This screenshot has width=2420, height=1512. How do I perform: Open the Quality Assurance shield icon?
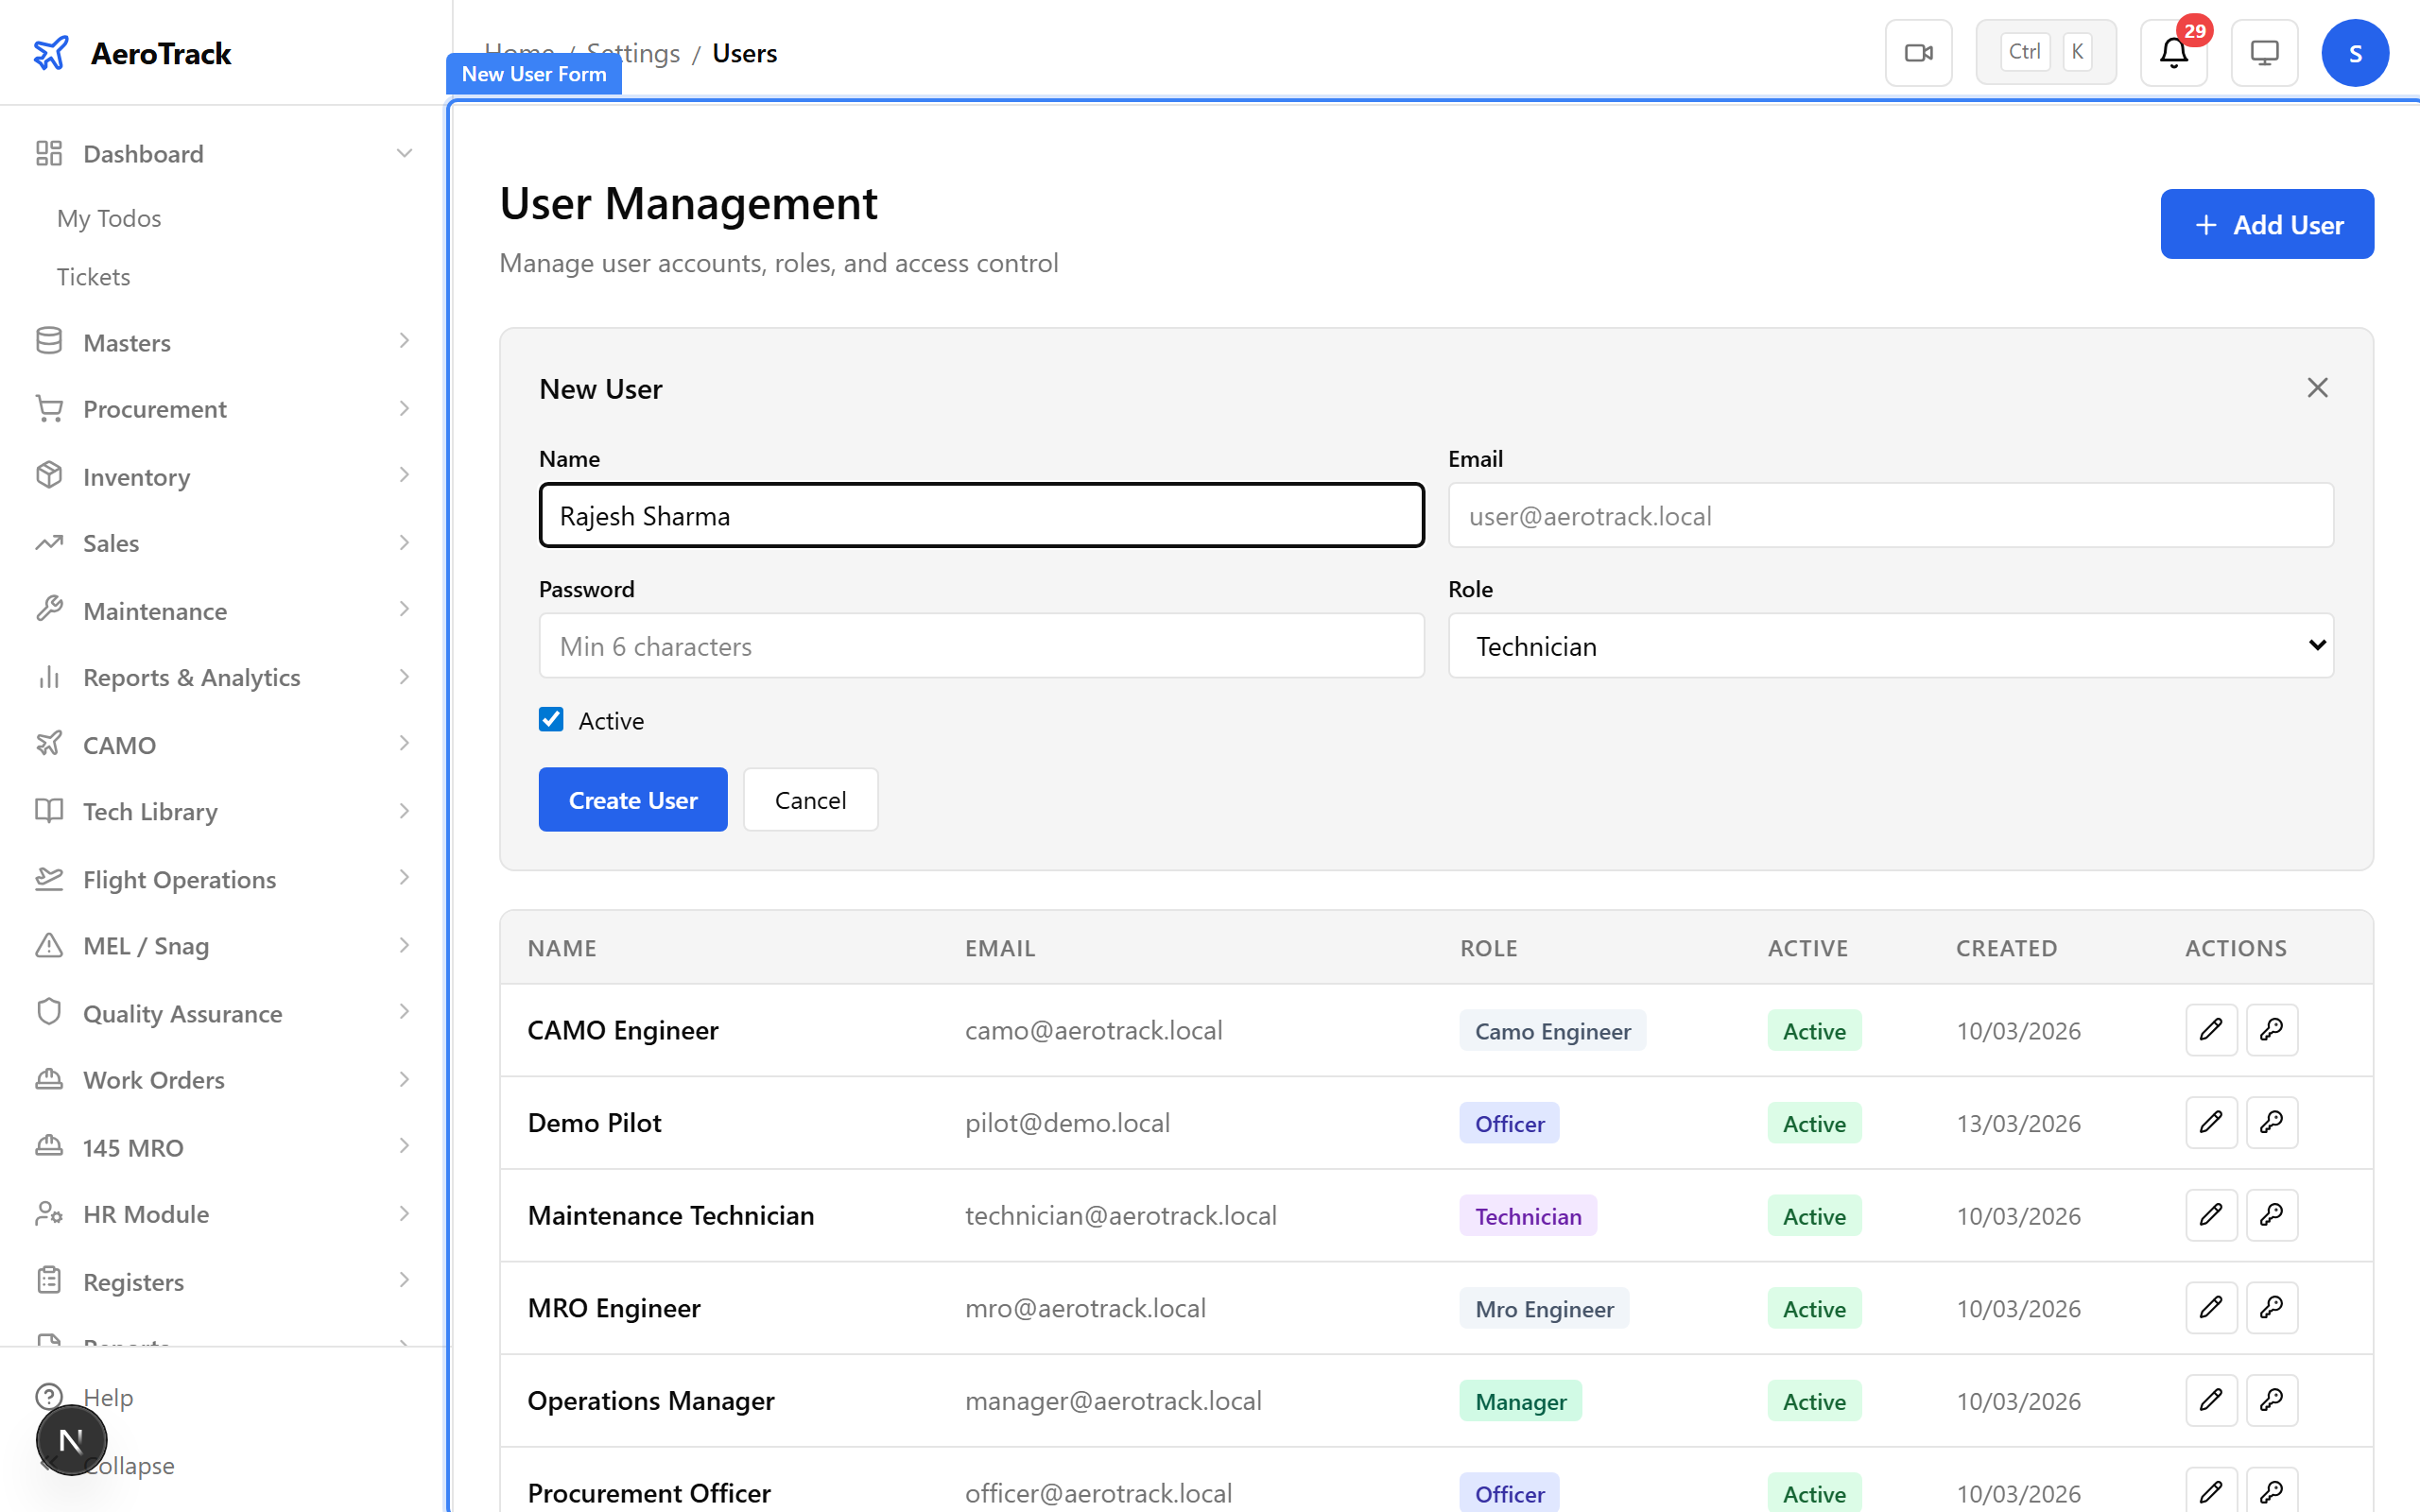[x=49, y=1012]
